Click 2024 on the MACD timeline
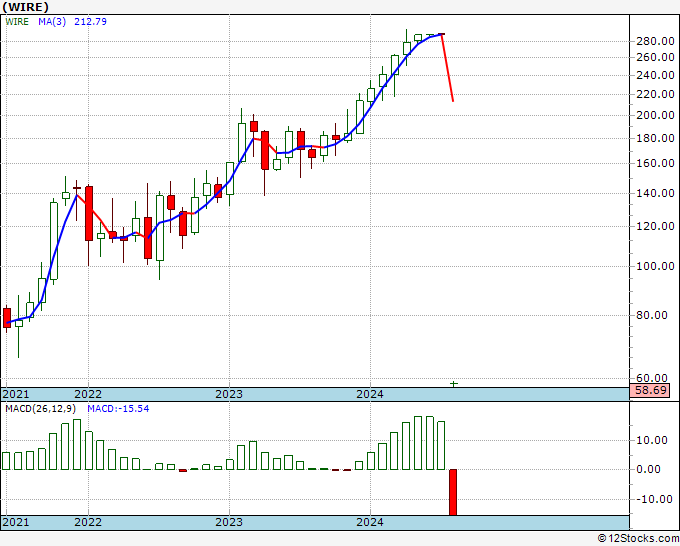 (x=370, y=522)
